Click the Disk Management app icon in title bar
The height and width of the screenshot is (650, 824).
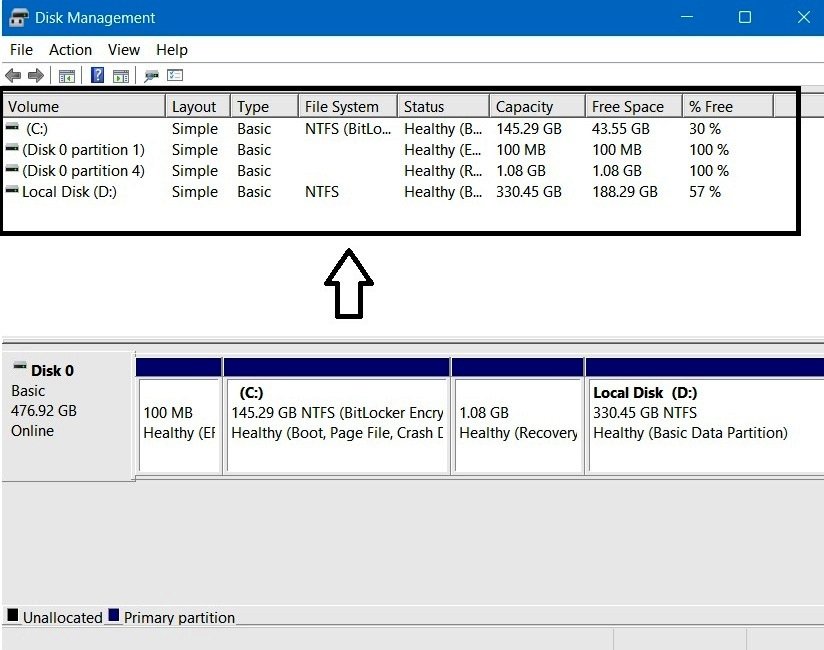coord(18,17)
